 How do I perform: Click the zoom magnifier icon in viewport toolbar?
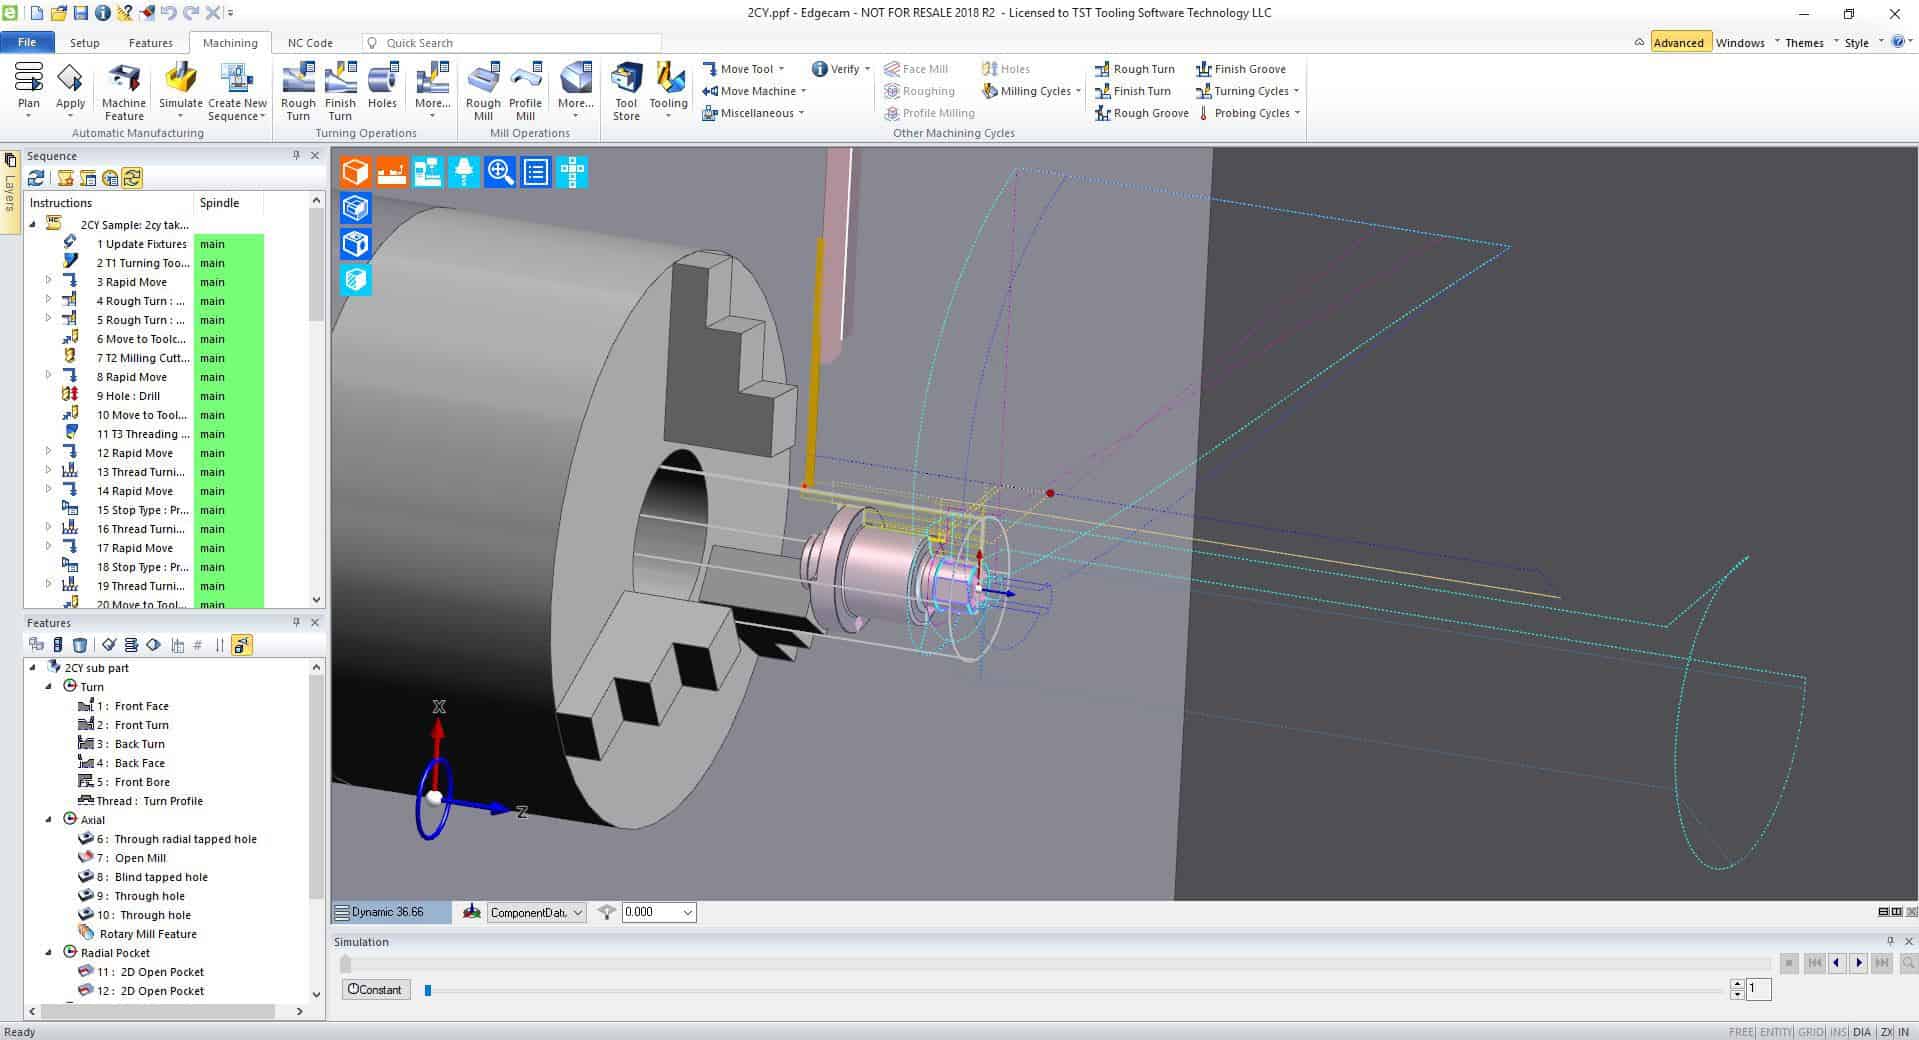[x=500, y=172]
